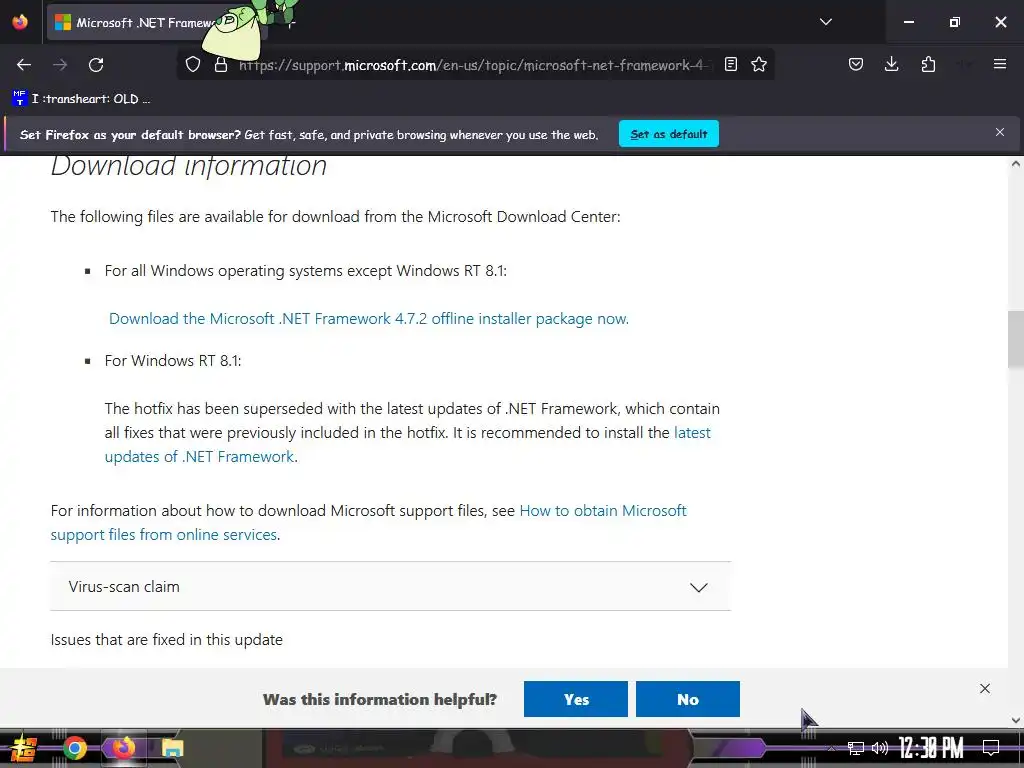Click the Issues that are fixed in this update text
This screenshot has height=768, width=1024.
pos(167,639)
